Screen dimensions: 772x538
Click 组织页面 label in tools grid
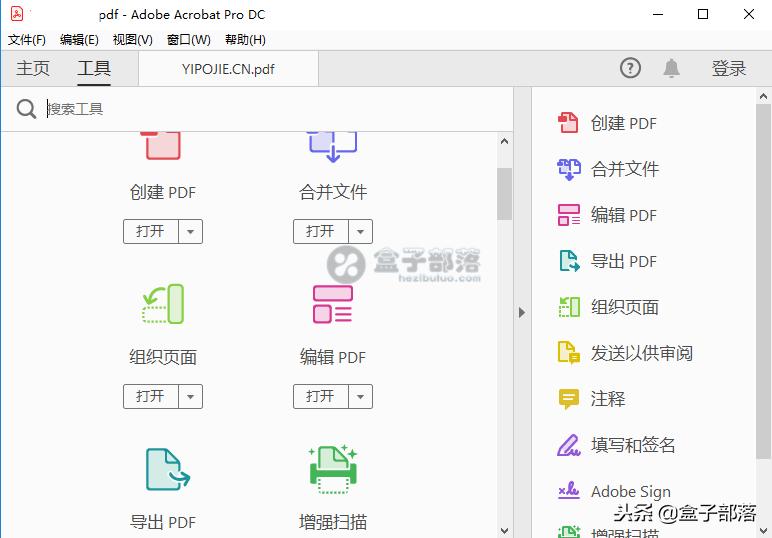[x=163, y=357]
